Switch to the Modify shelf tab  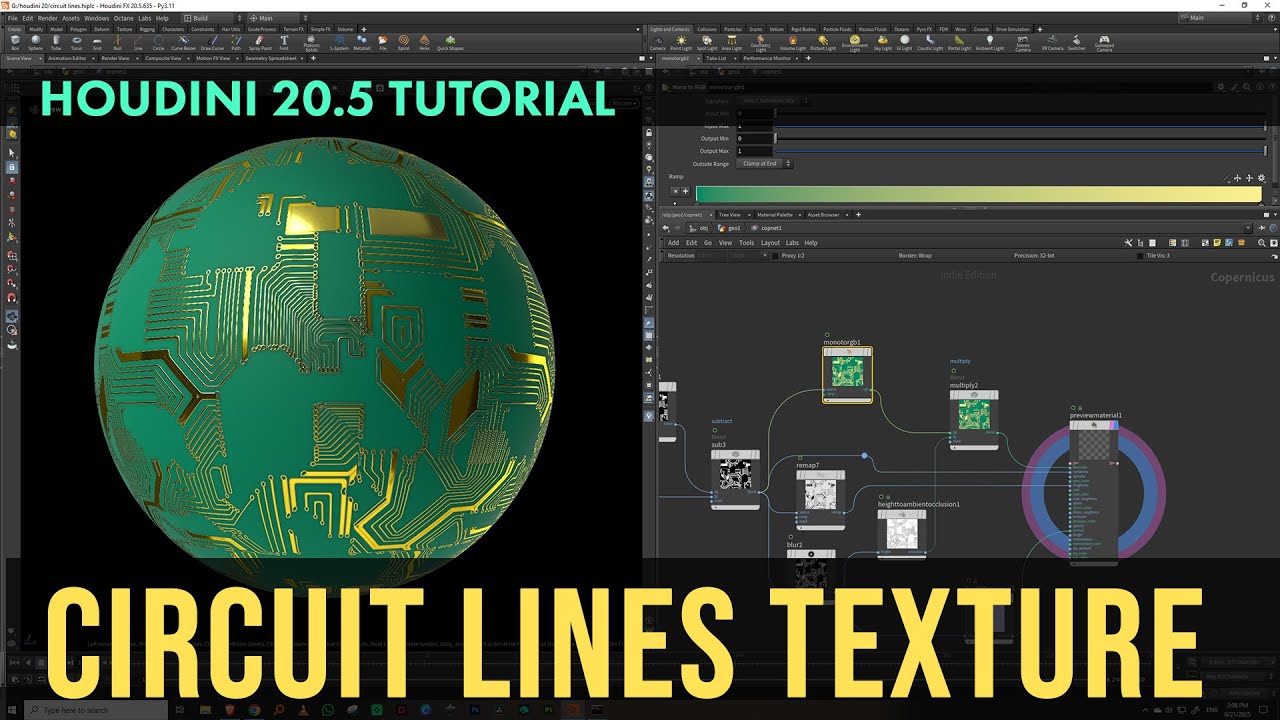click(x=36, y=30)
